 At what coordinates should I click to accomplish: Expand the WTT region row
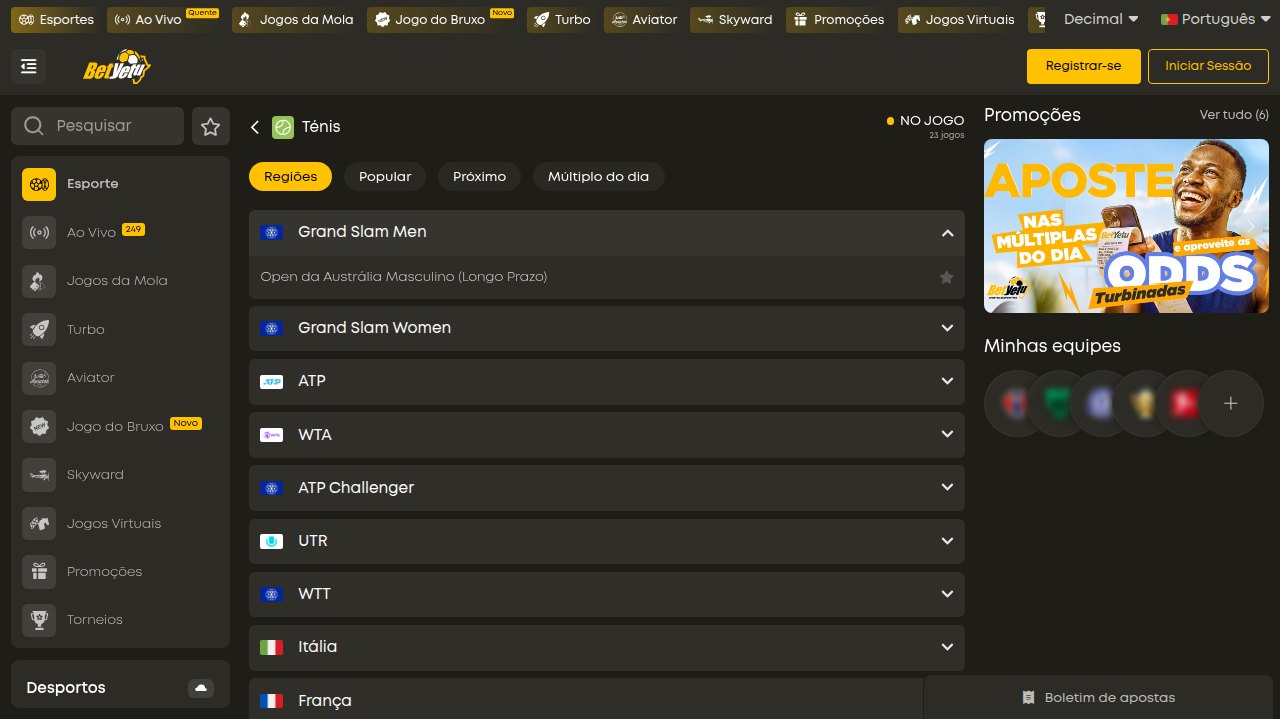(607, 594)
